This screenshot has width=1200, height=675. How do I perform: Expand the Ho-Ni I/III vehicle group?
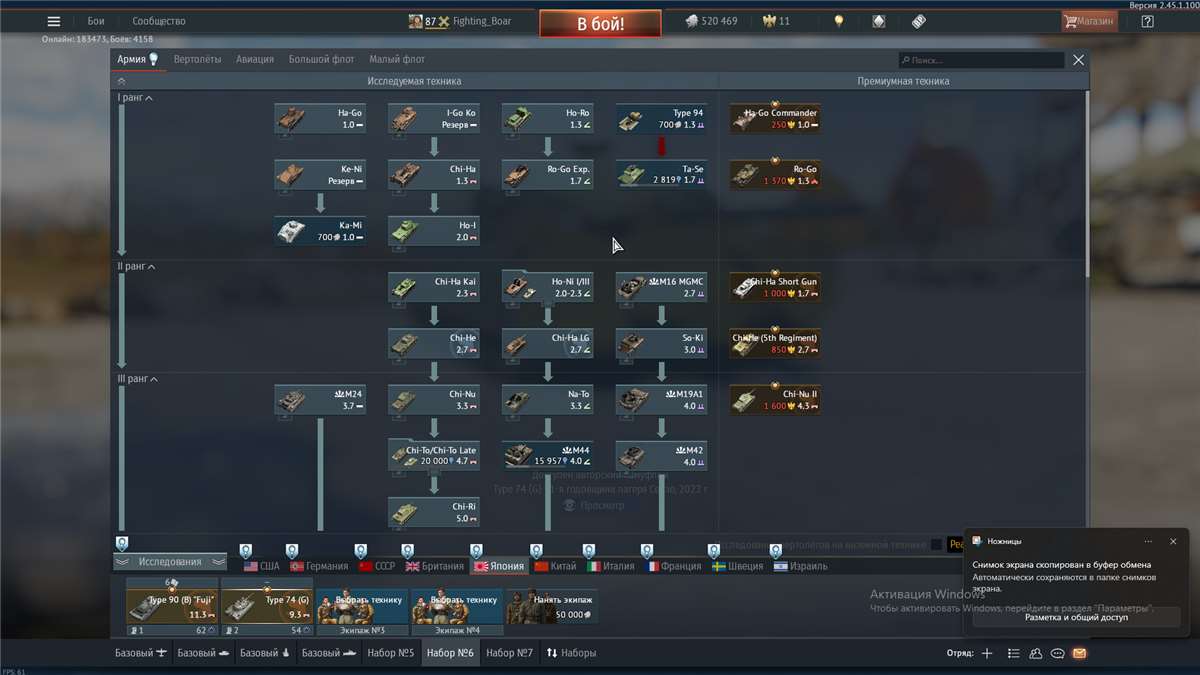pos(548,287)
